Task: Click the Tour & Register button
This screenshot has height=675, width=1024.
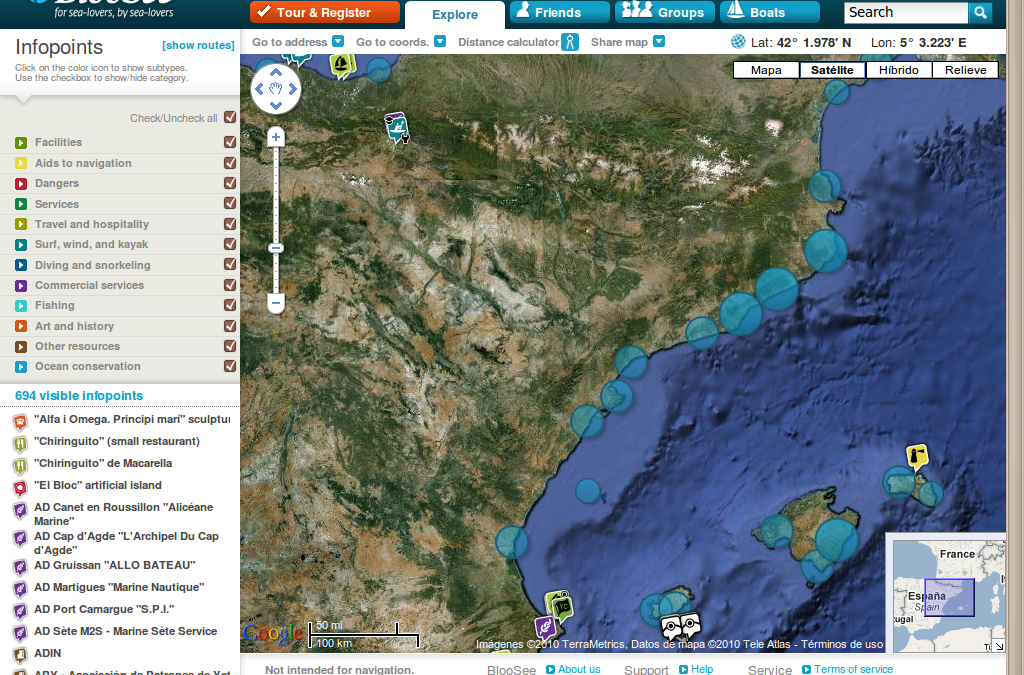Action: click(324, 13)
